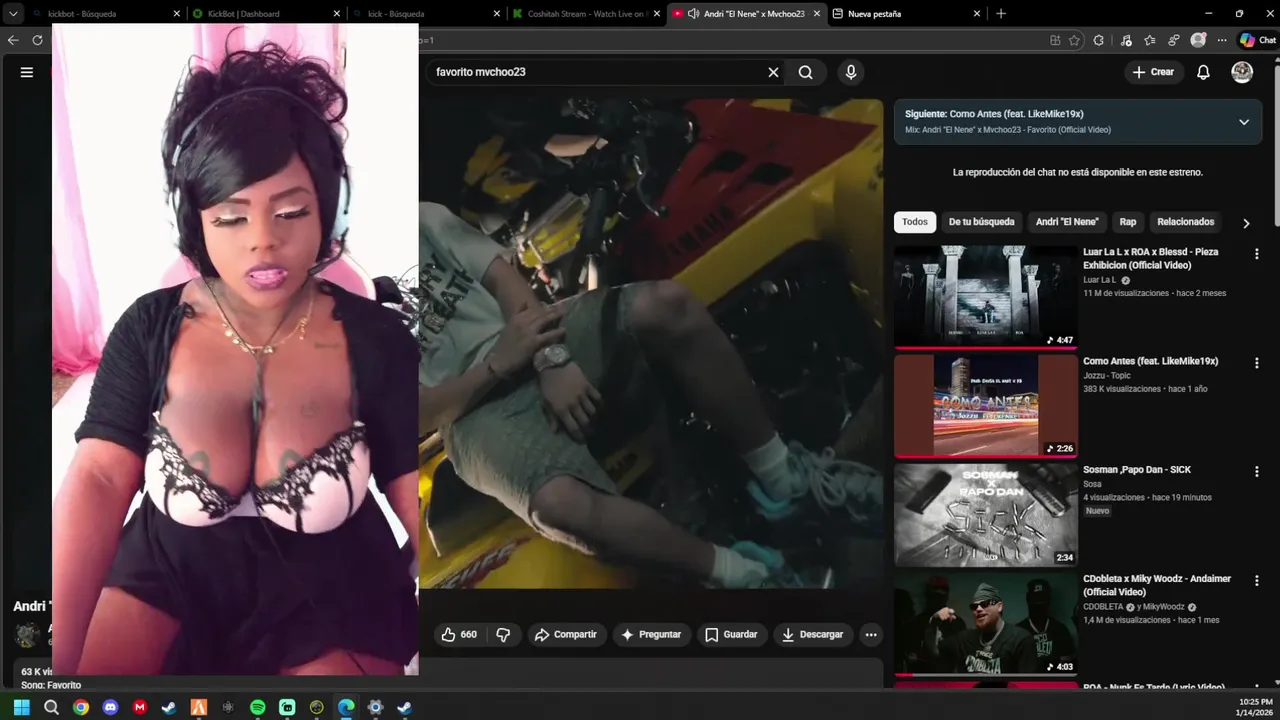Show more filter chips with right arrow
Image resolution: width=1280 pixels, height=720 pixels.
(1246, 223)
